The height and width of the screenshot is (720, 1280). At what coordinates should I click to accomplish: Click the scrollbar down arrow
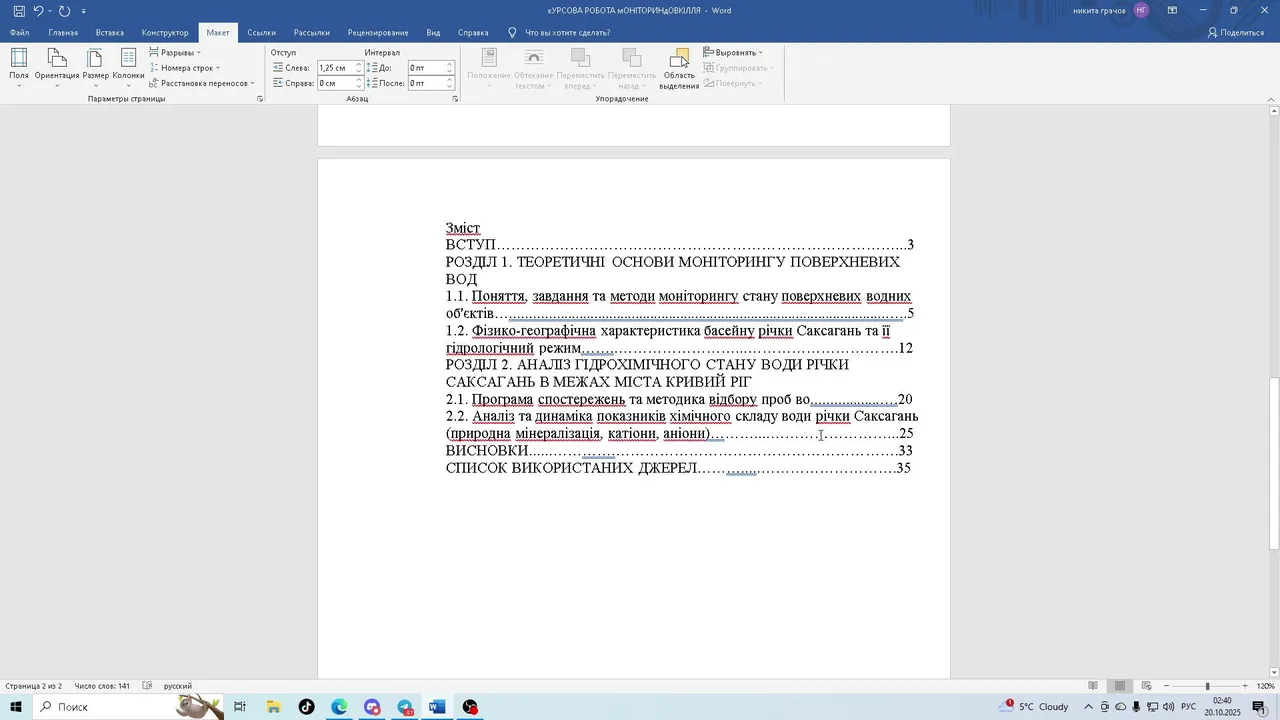point(1274,672)
